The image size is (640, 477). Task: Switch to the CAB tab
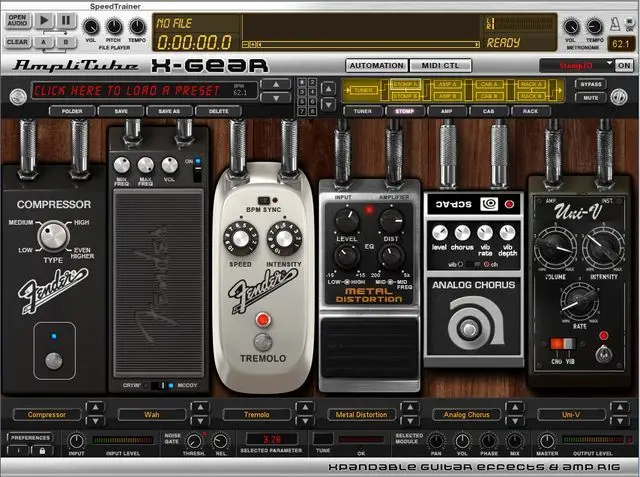tap(489, 111)
